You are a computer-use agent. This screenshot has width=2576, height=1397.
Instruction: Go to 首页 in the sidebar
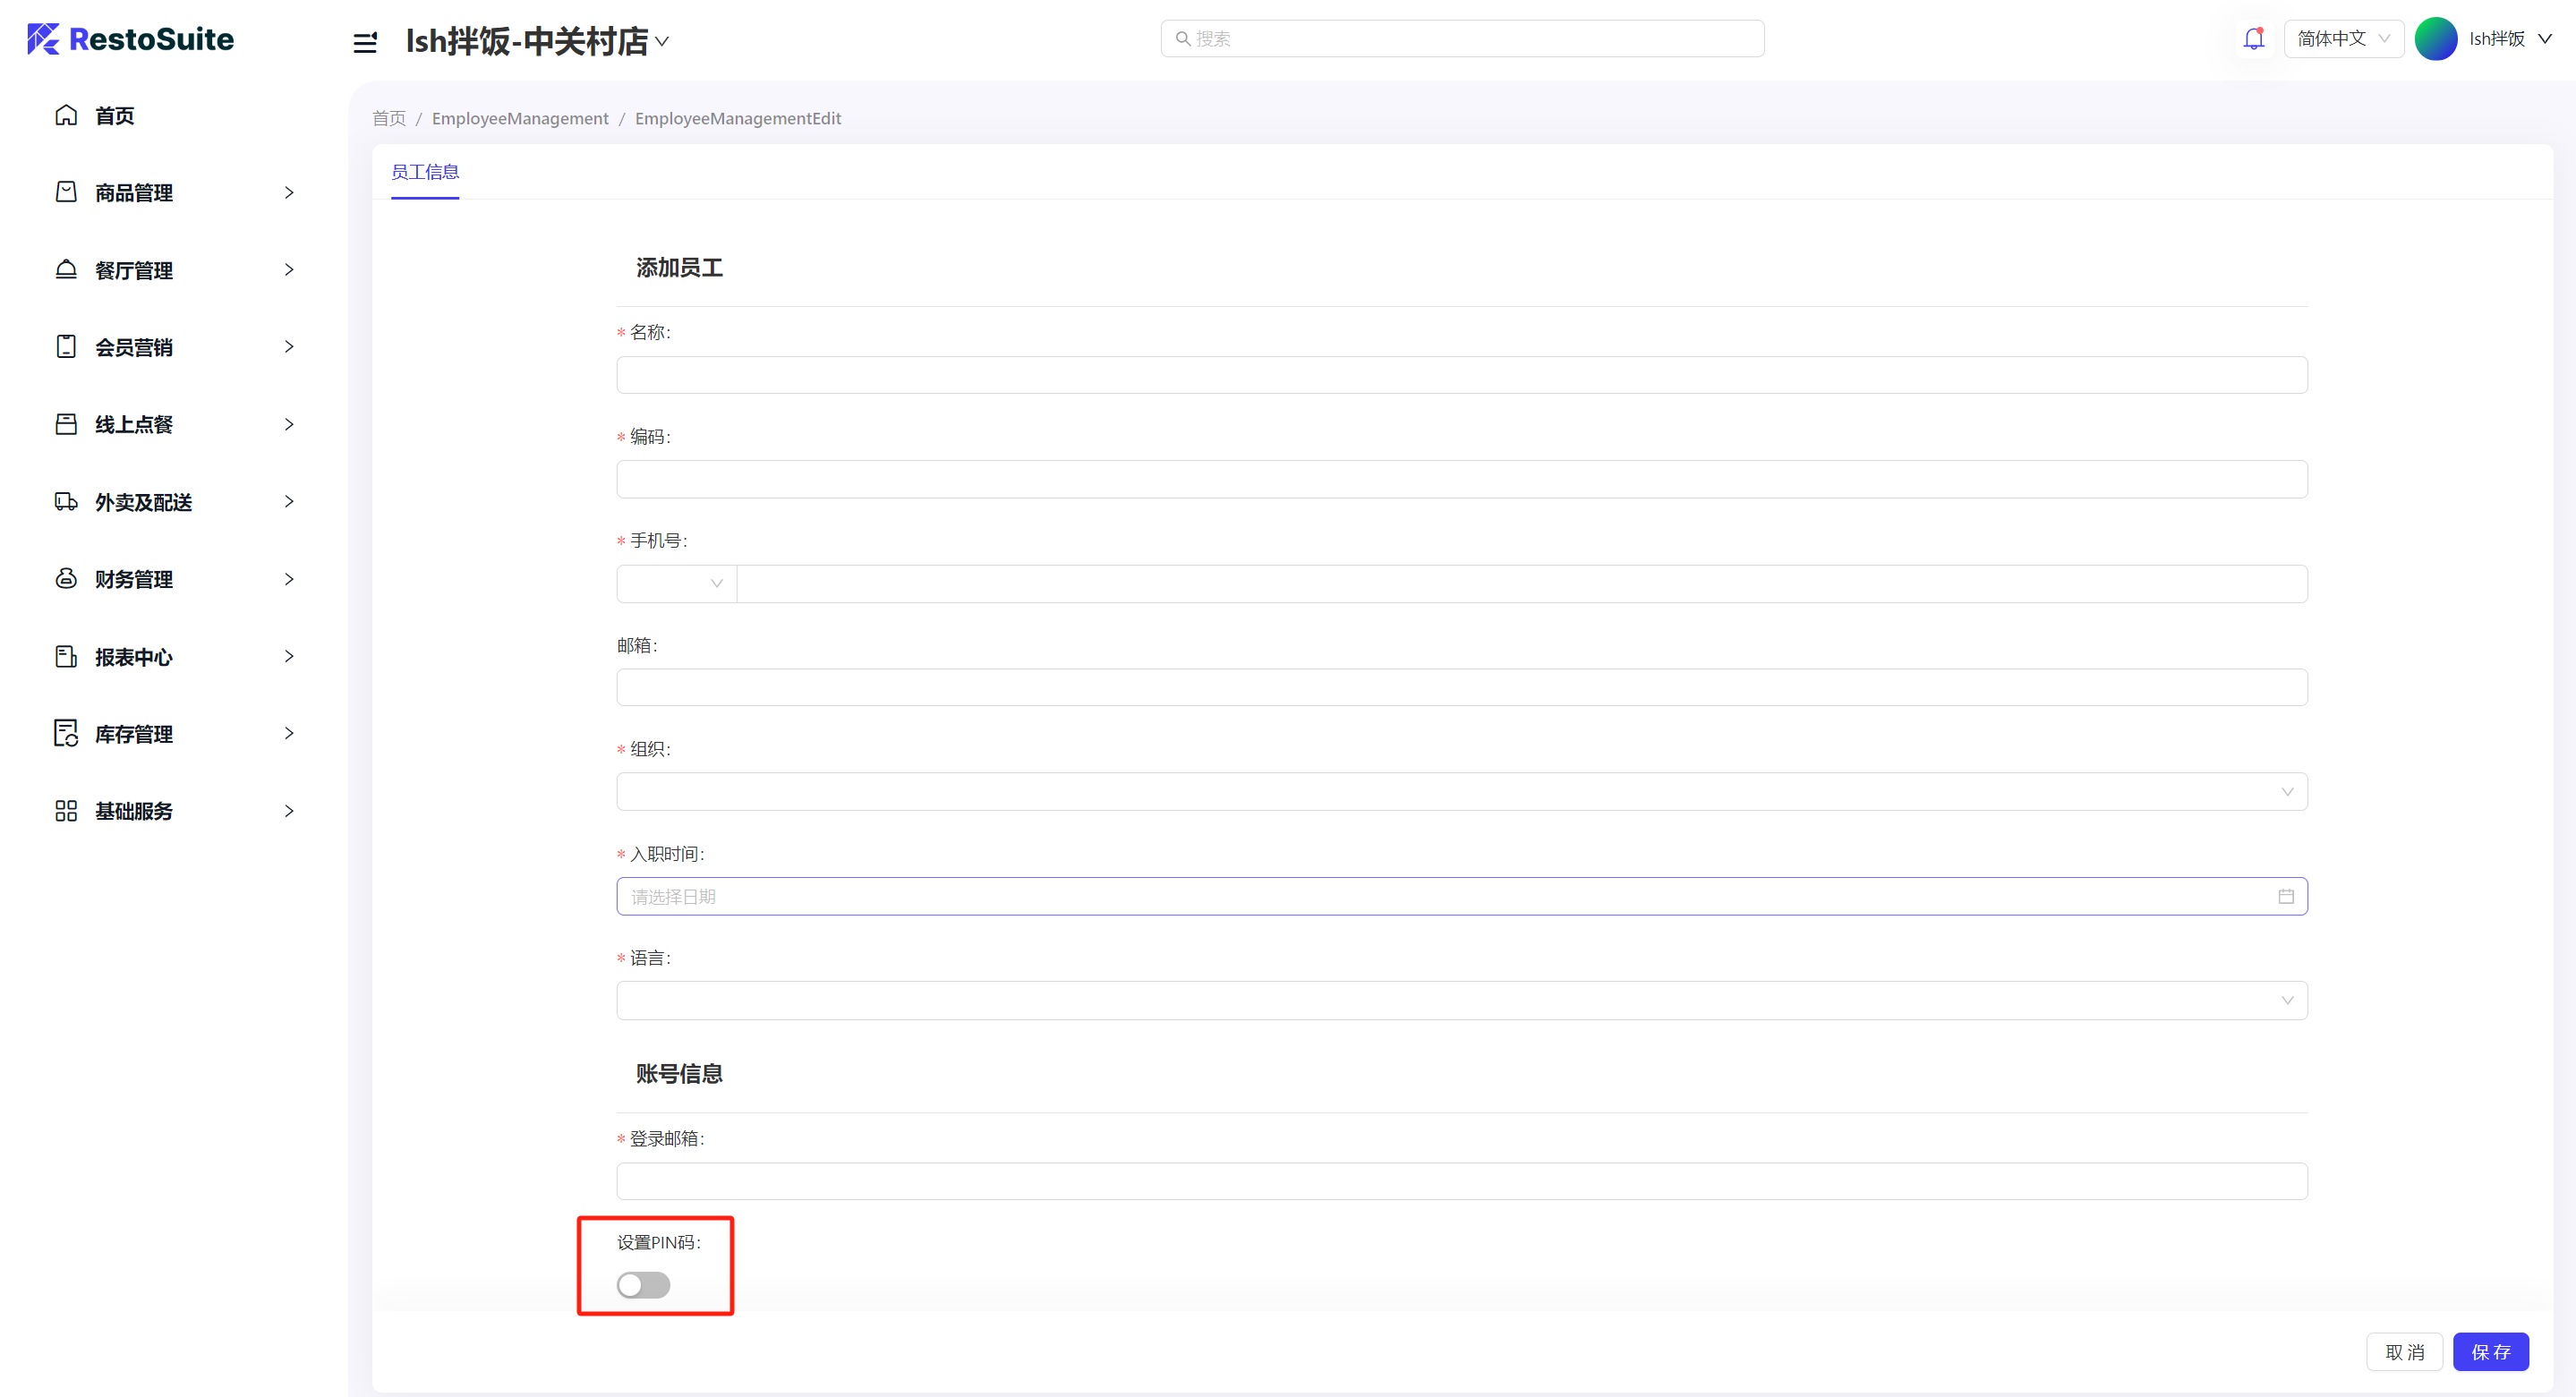click(x=115, y=115)
